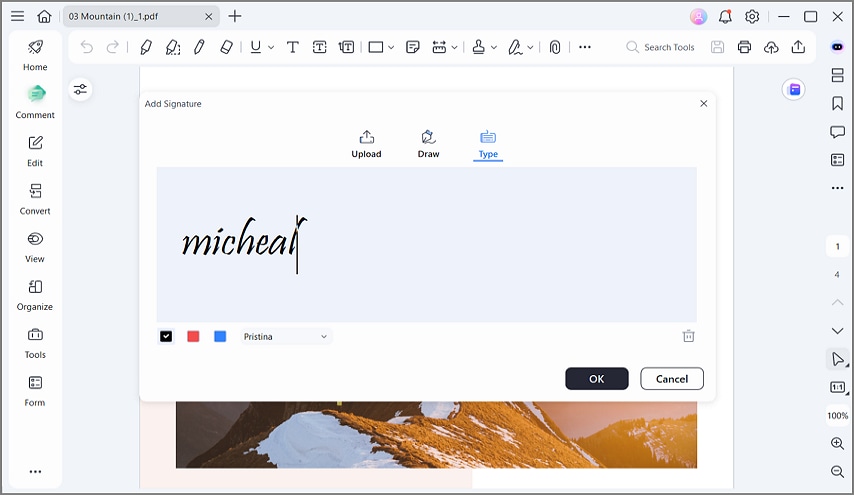Print the document
Image resolution: width=854 pixels, height=495 pixels.
[x=745, y=47]
